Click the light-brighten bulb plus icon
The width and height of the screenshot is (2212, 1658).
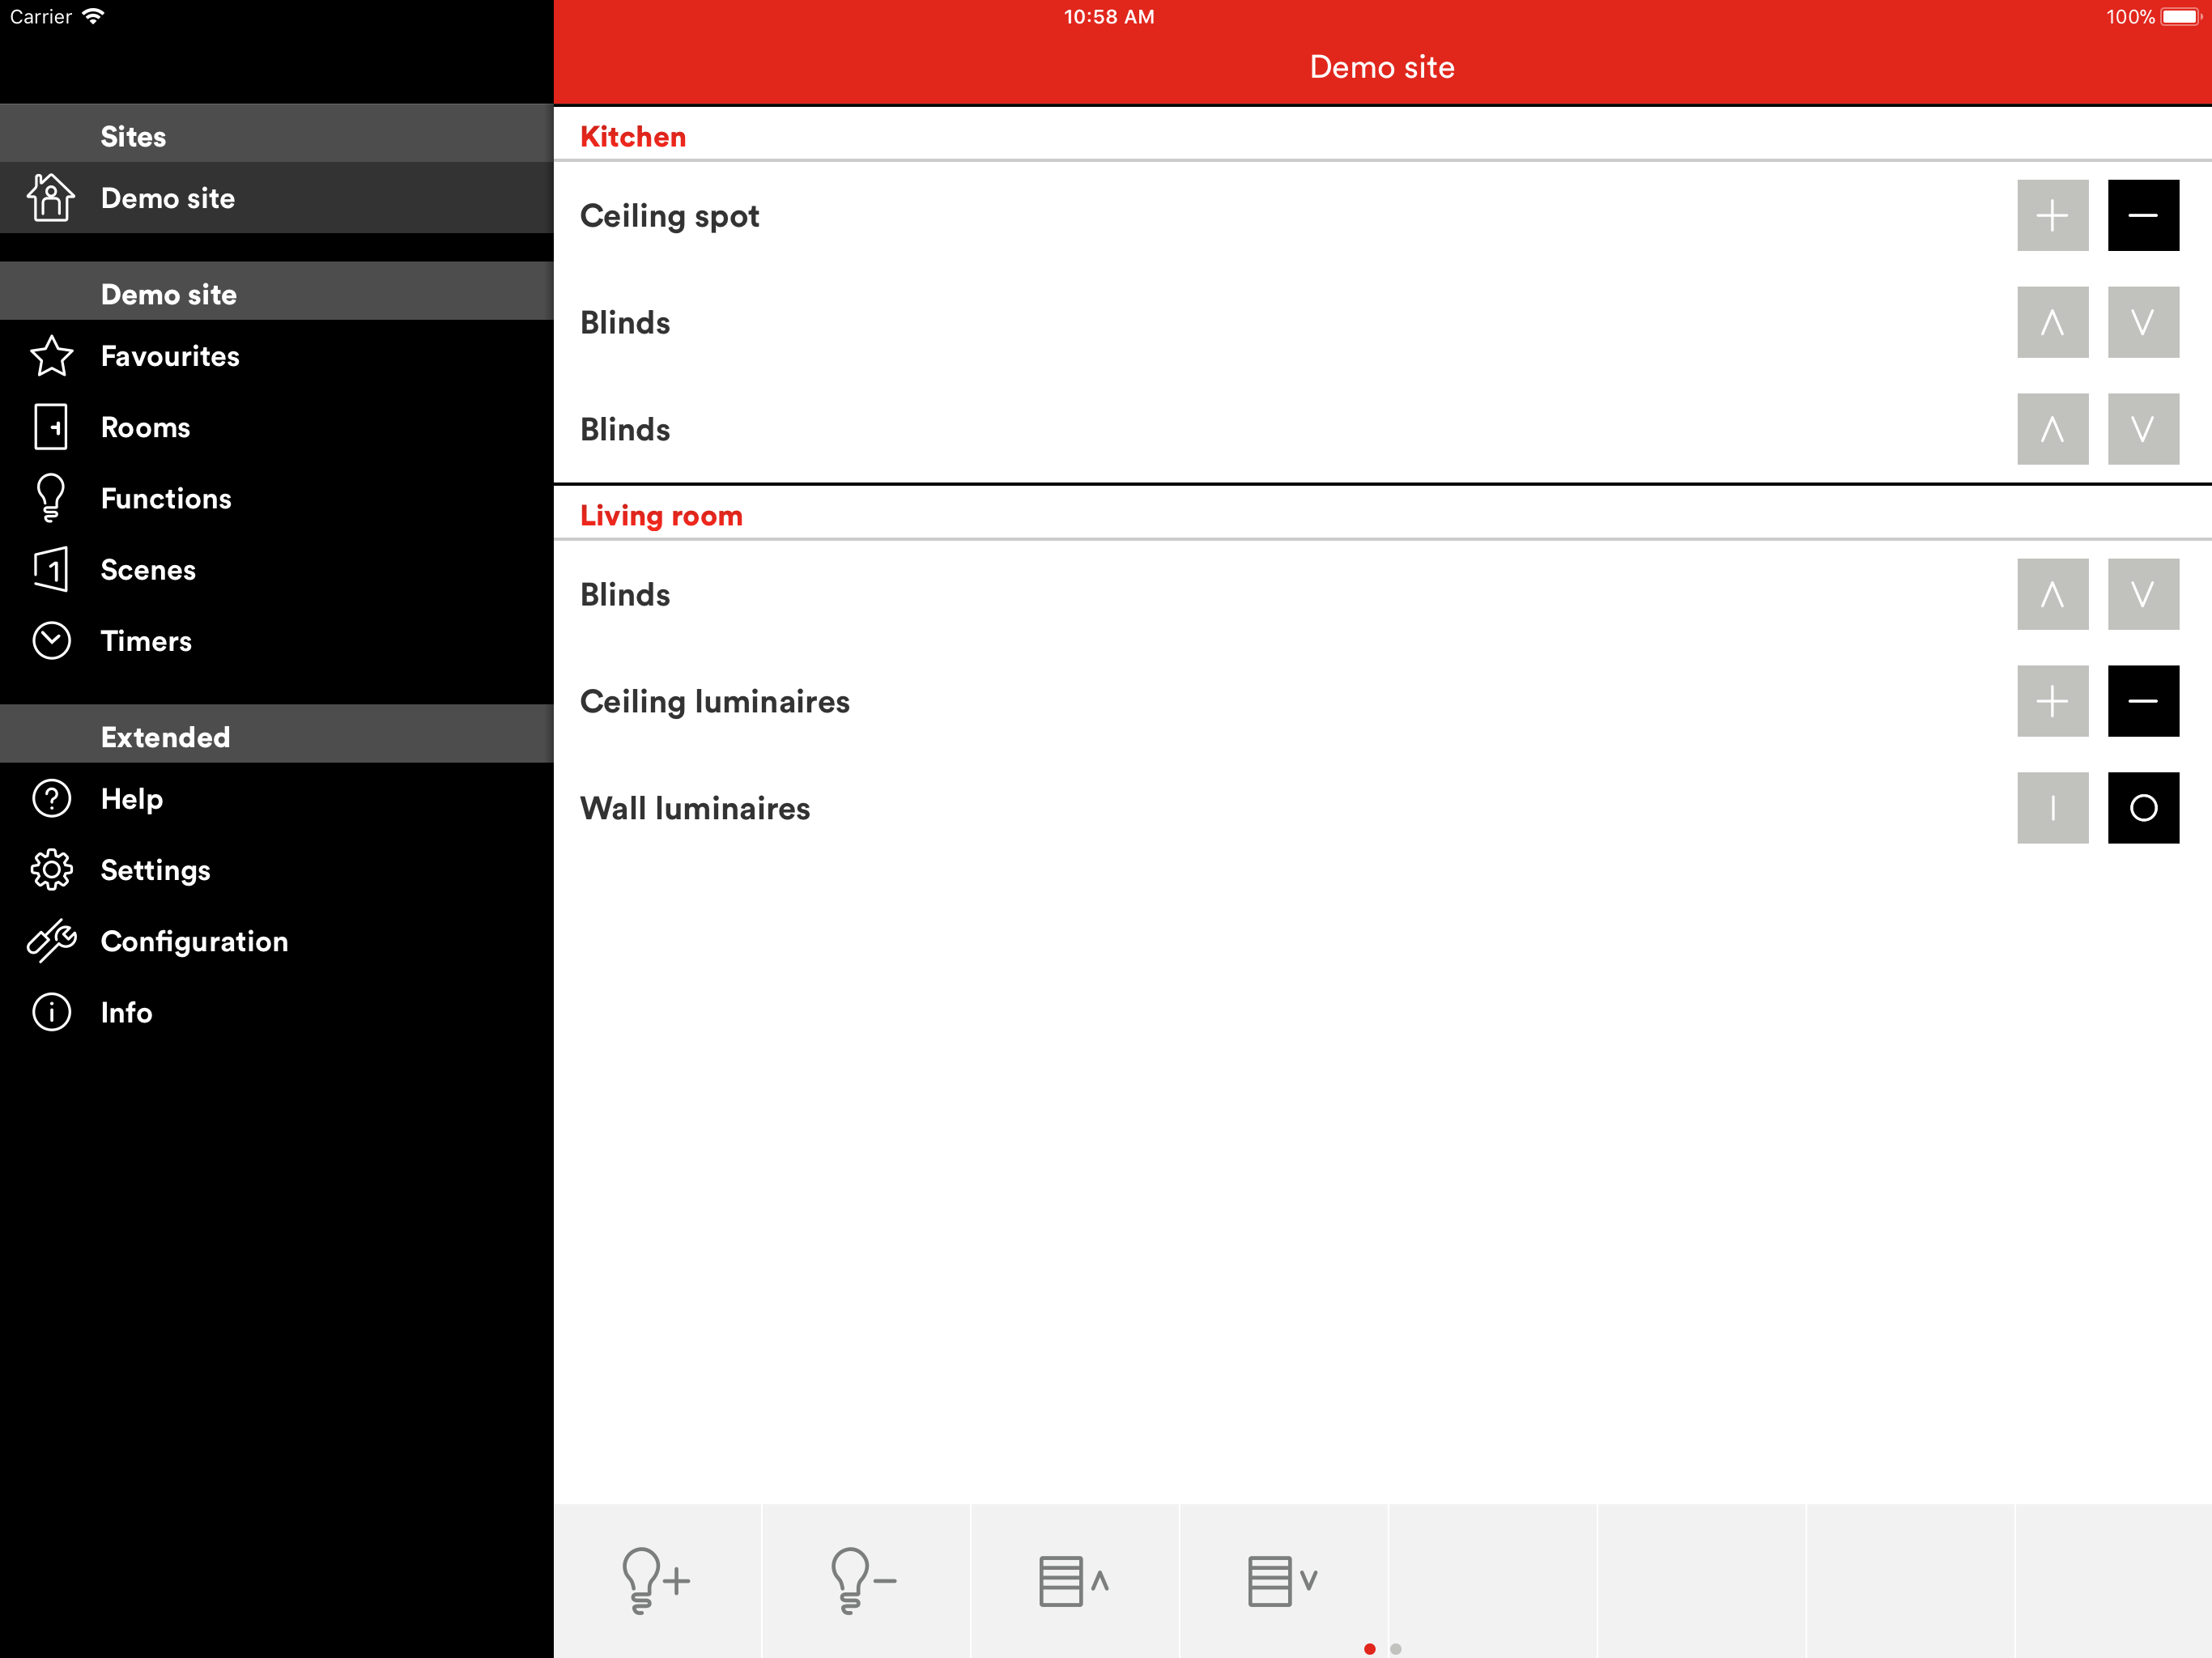(656, 1580)
